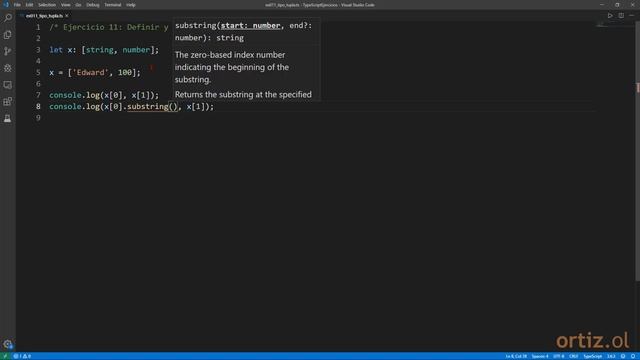
Task: Open the Debug menu
Action: coord(93,5)
